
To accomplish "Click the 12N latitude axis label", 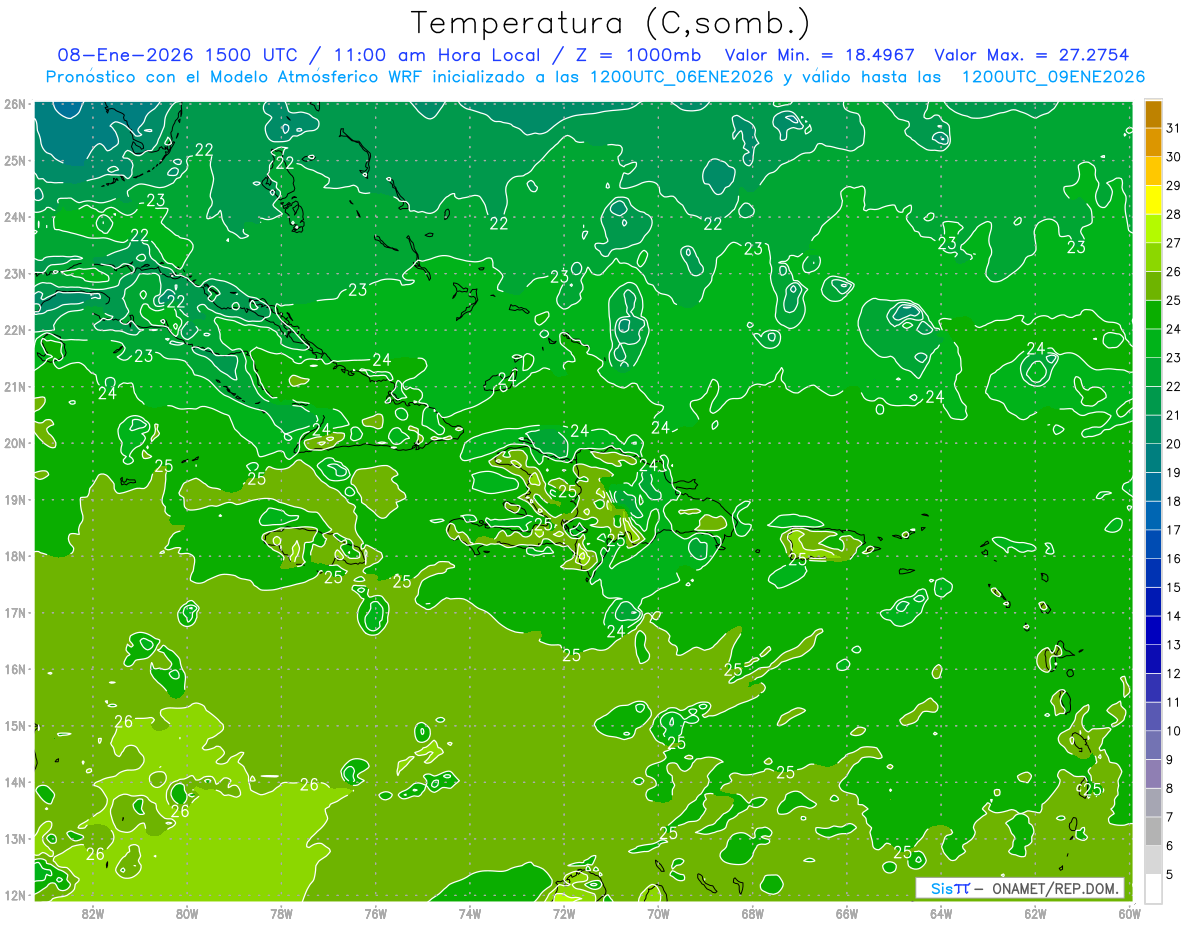I will [14, 895].
